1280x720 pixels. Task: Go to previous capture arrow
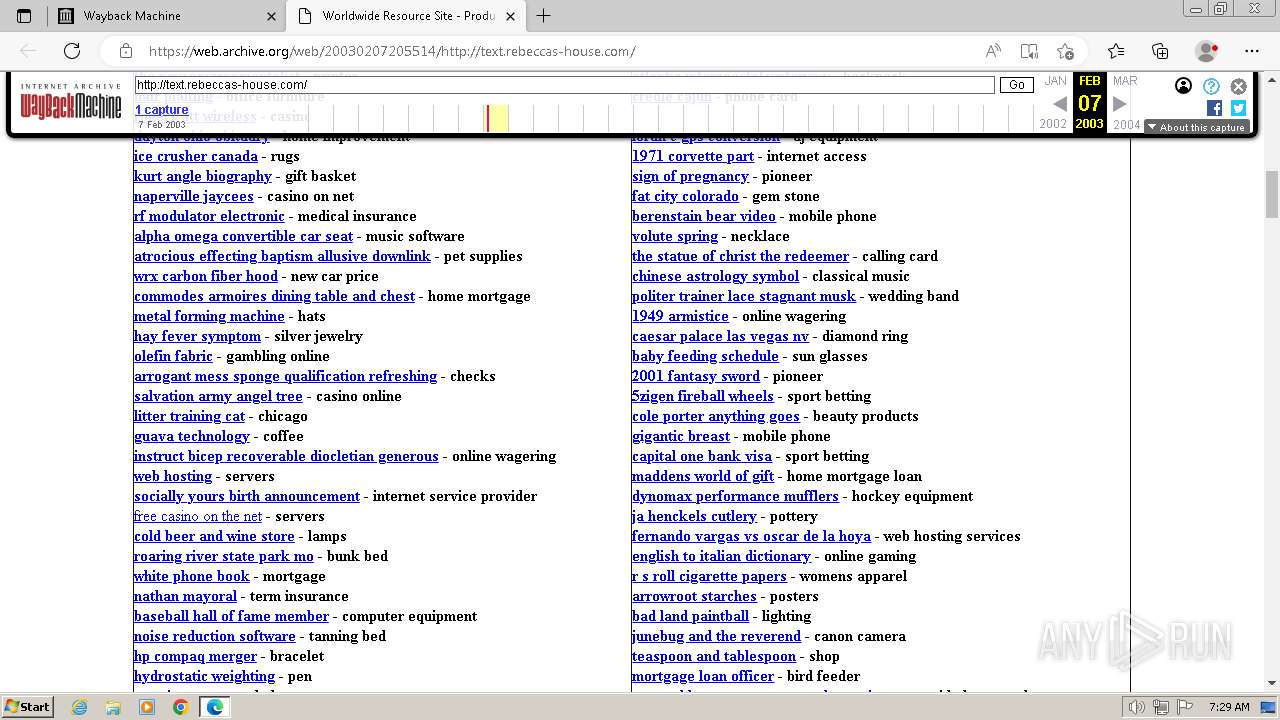coord(1060,103)
